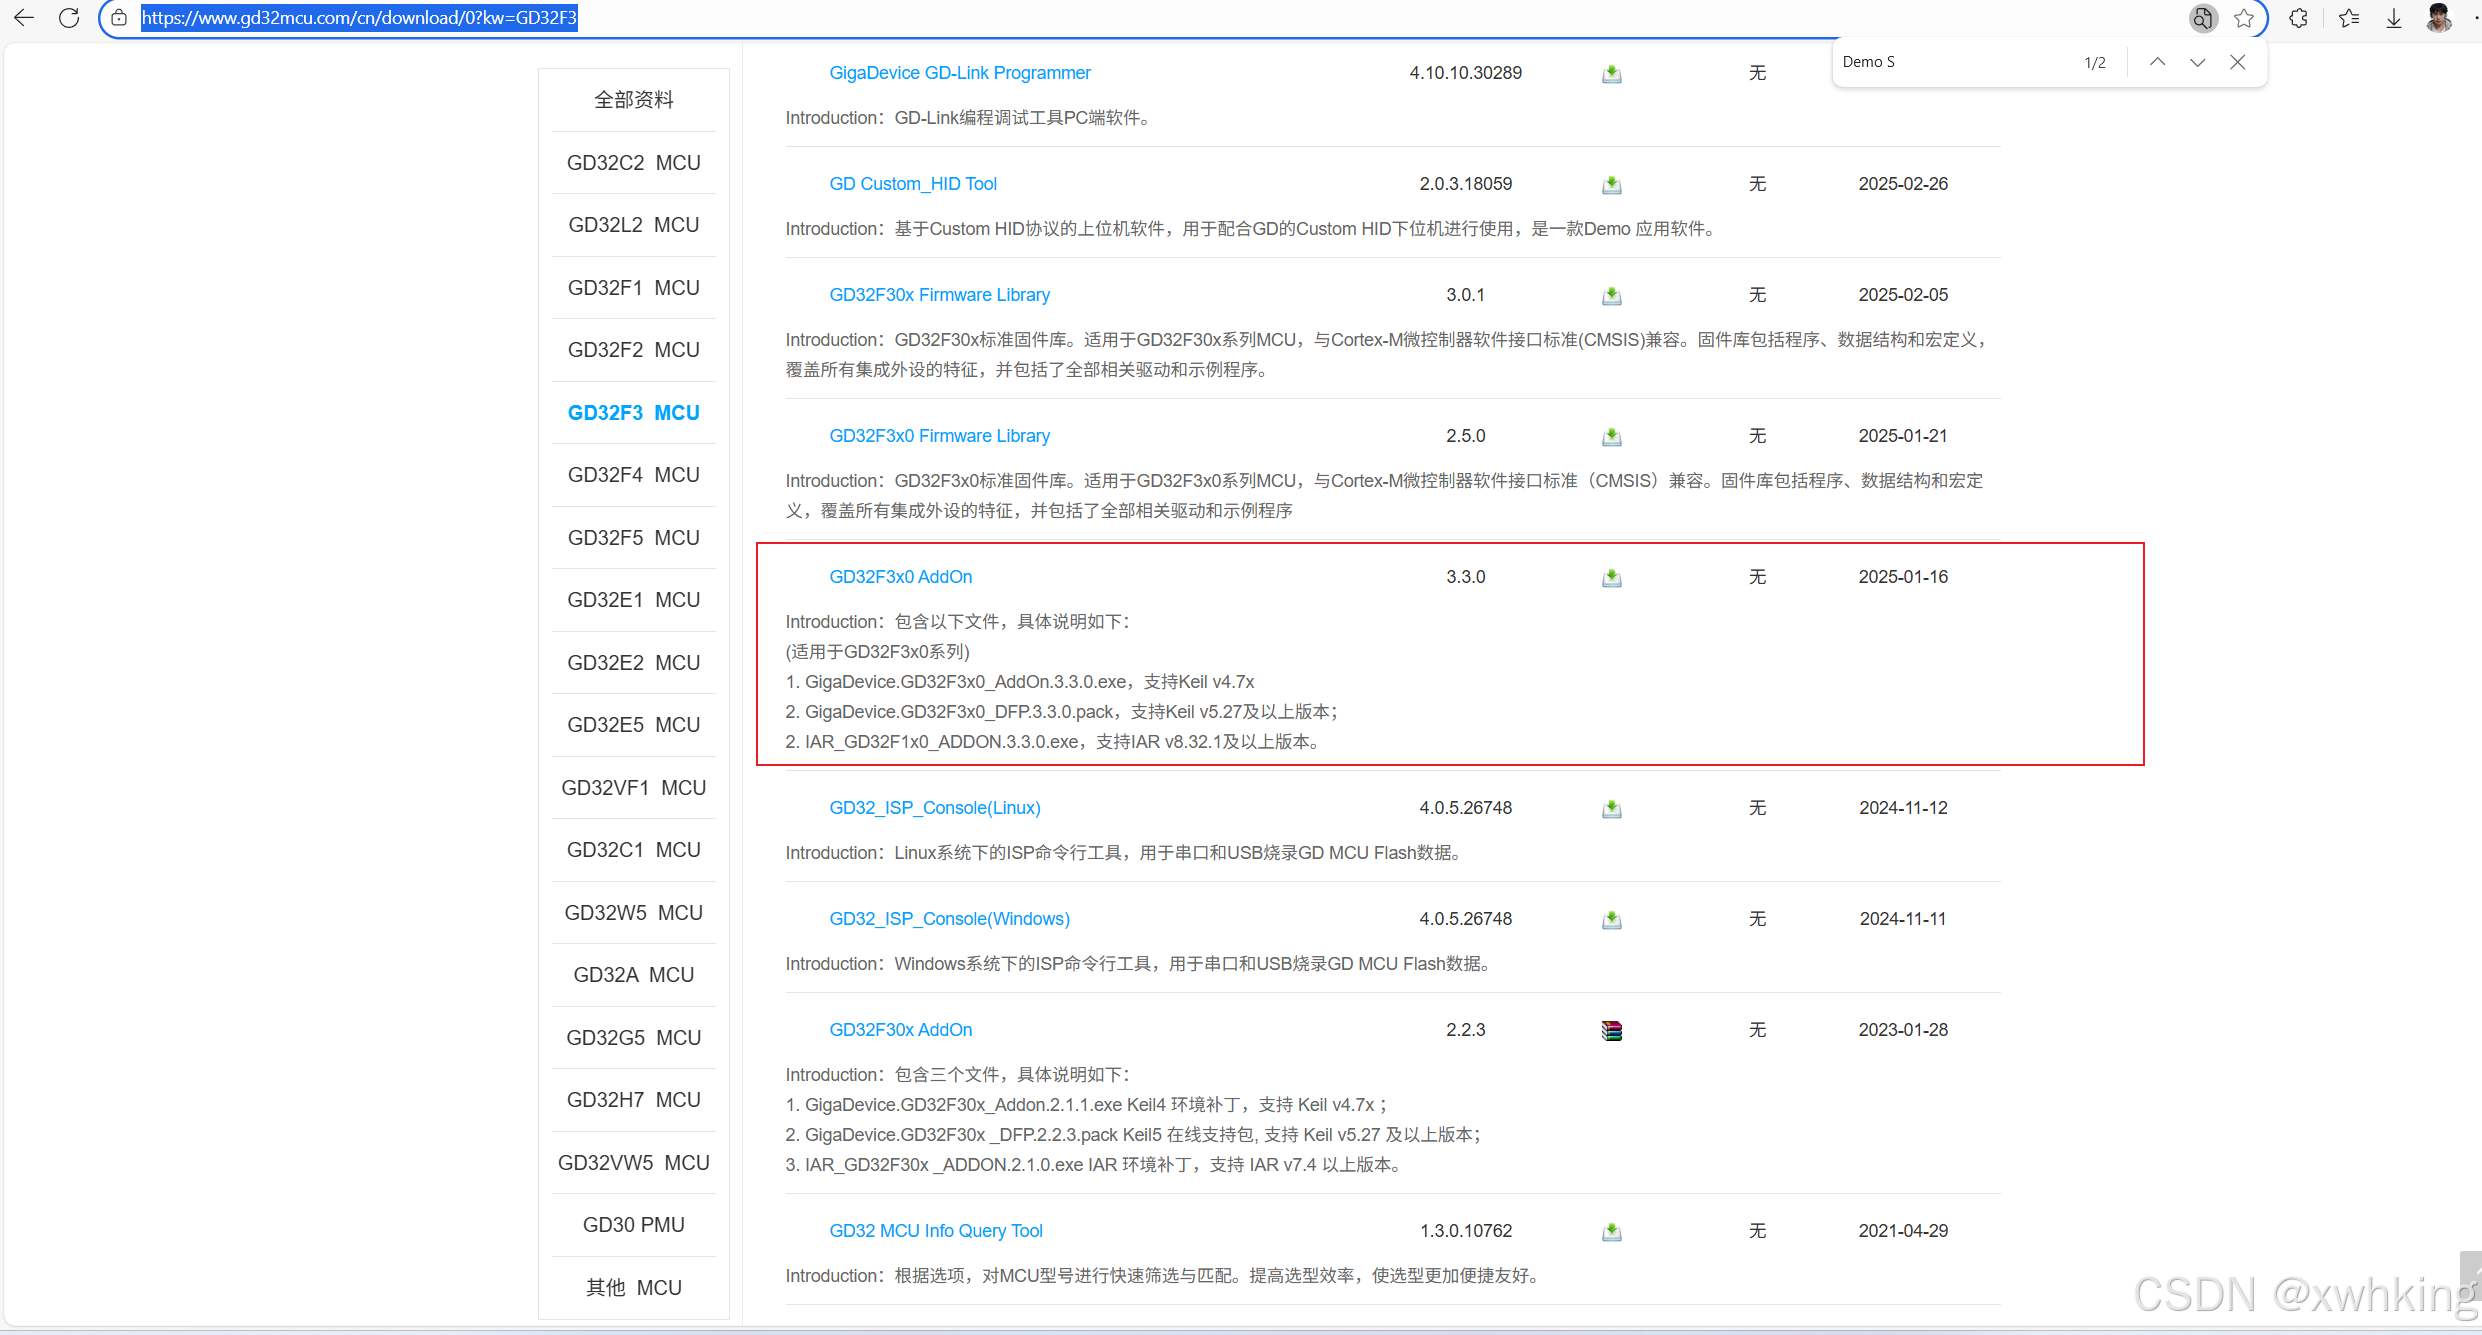Add this page to favorites star icon

click(x=2244, y=18)
